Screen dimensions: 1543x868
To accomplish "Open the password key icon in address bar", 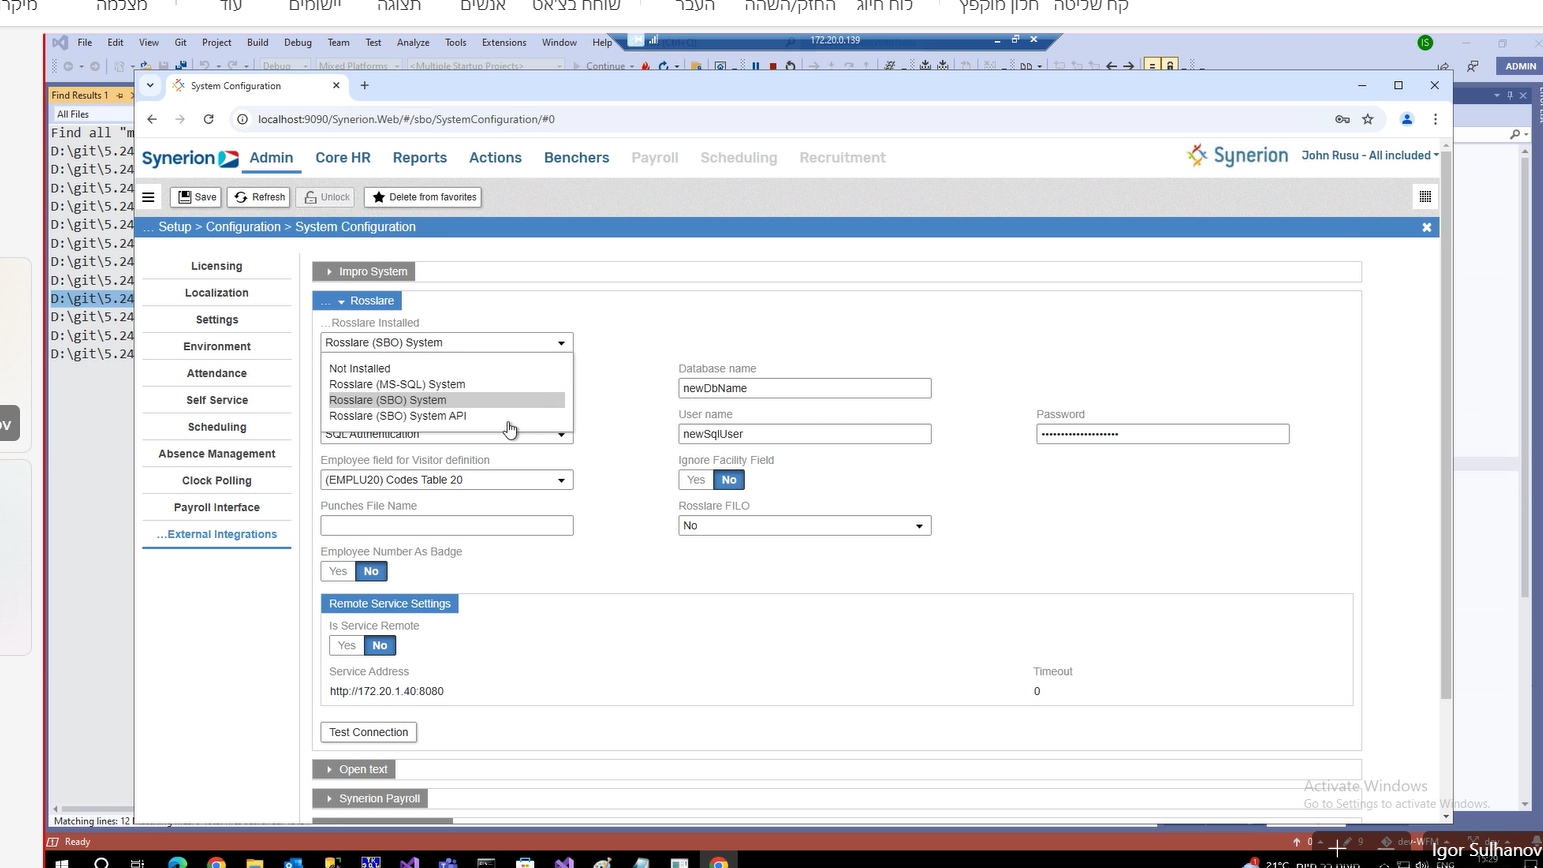I will 1342,119.
